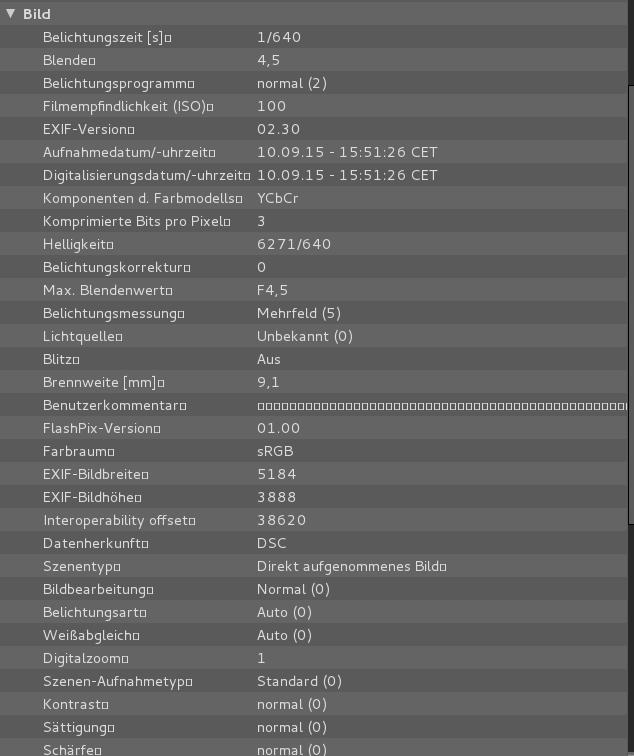Click the Filmempfindlichkeit (ISO) label
This screenshot has width=634, height=756.
128,106
